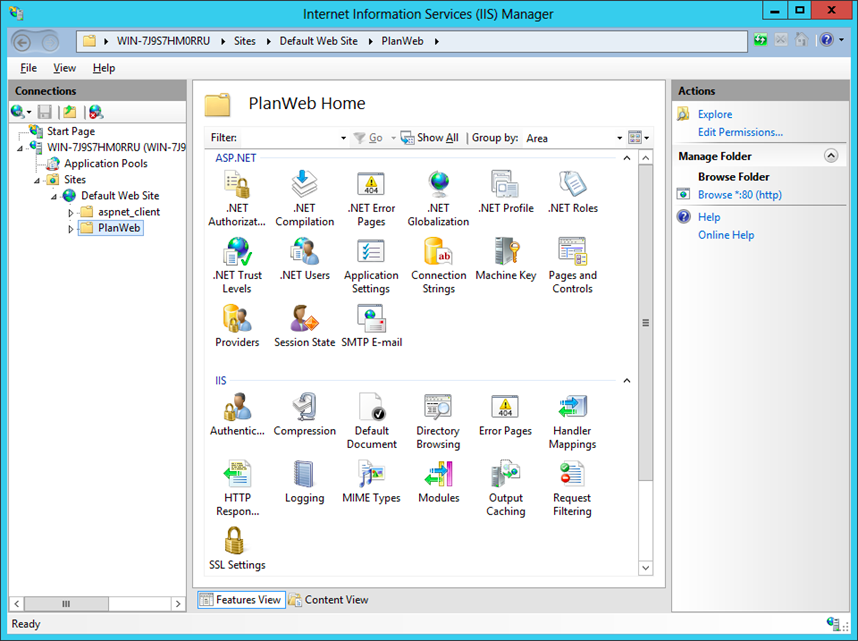Collapse the IIS group
The height and width of the screenshot is (641, 858).
pos(627,380)
